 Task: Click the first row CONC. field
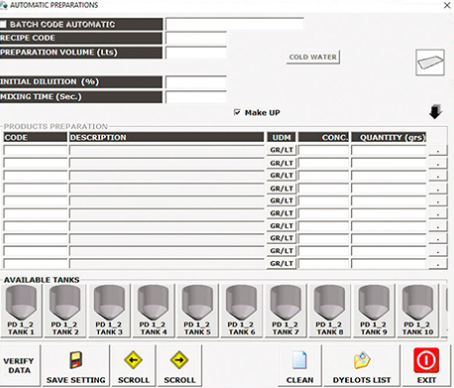(323, 151)
